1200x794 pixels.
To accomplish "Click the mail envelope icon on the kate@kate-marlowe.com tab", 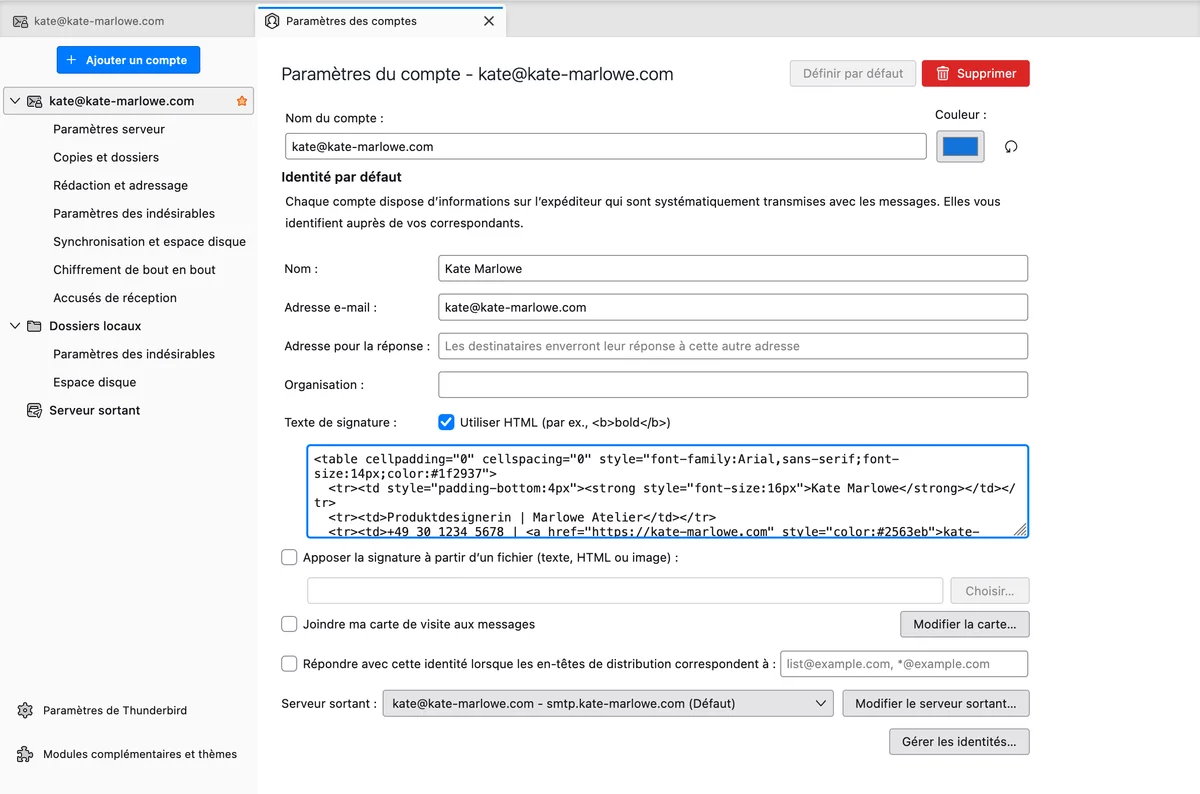I will point(20,21).
